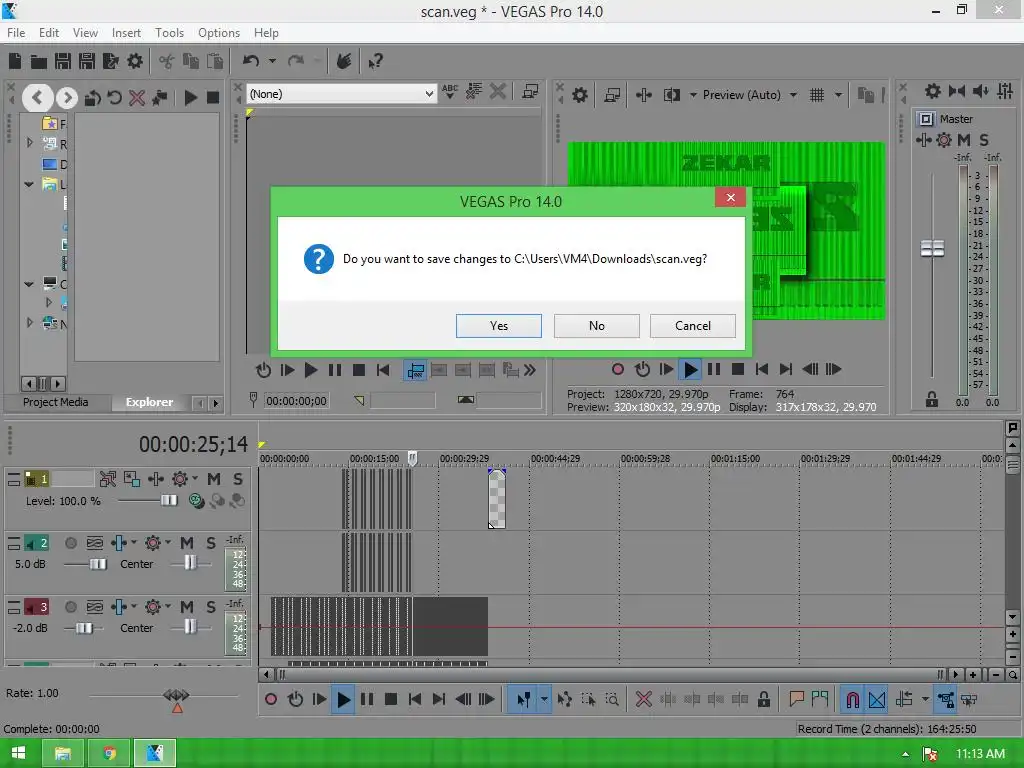Click No in the save dialog
Image resolution: width=1024 pixels, height=768 pixels.
[596, 326]
